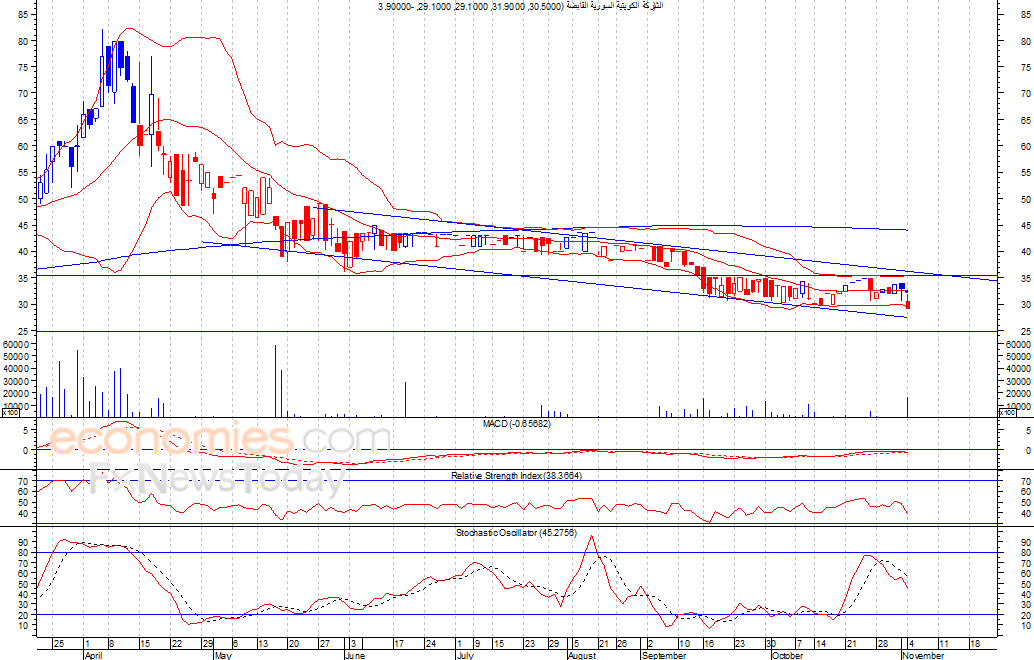
Task: Open the economies.com watermark link
Action: point(220,440)
